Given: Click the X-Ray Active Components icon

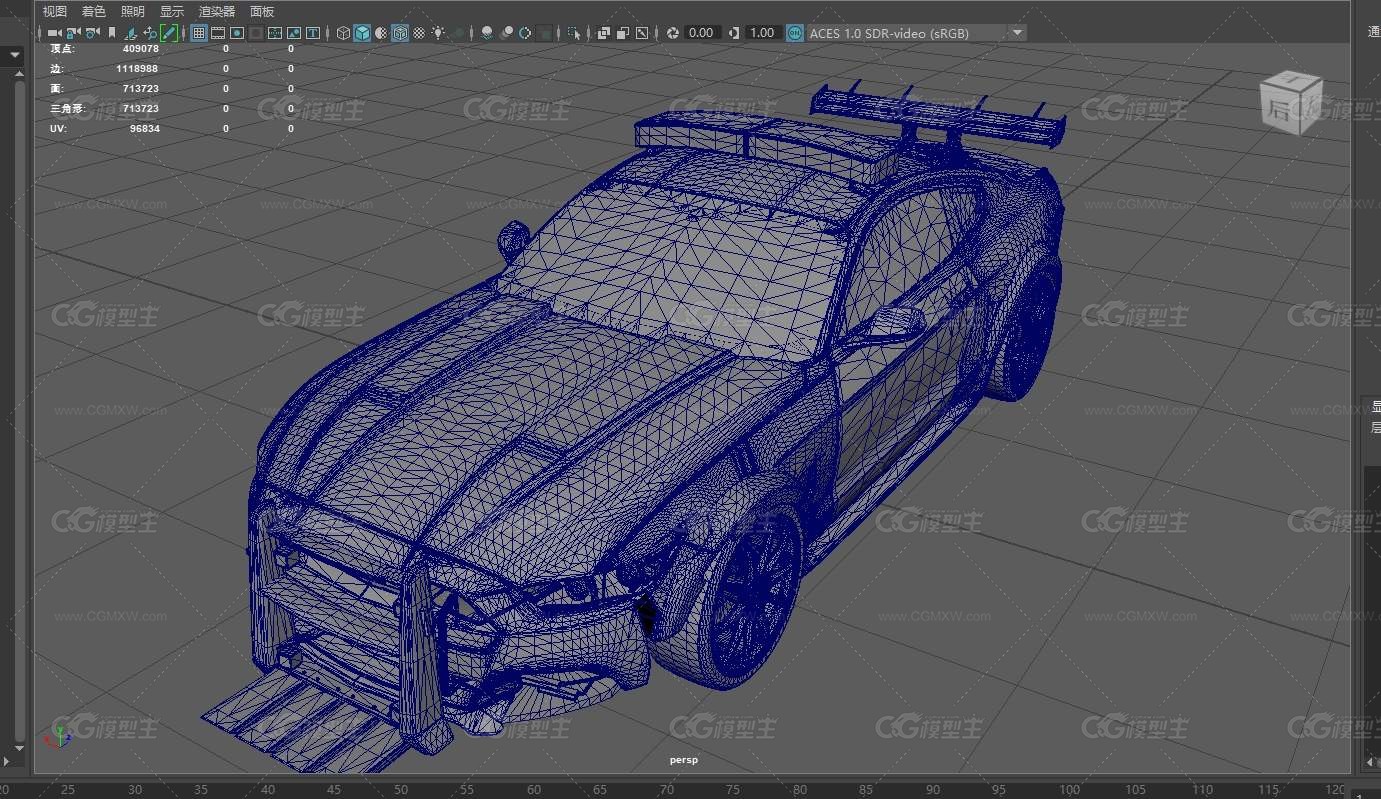Looking at the screenshot, I should tap(623, 33).
